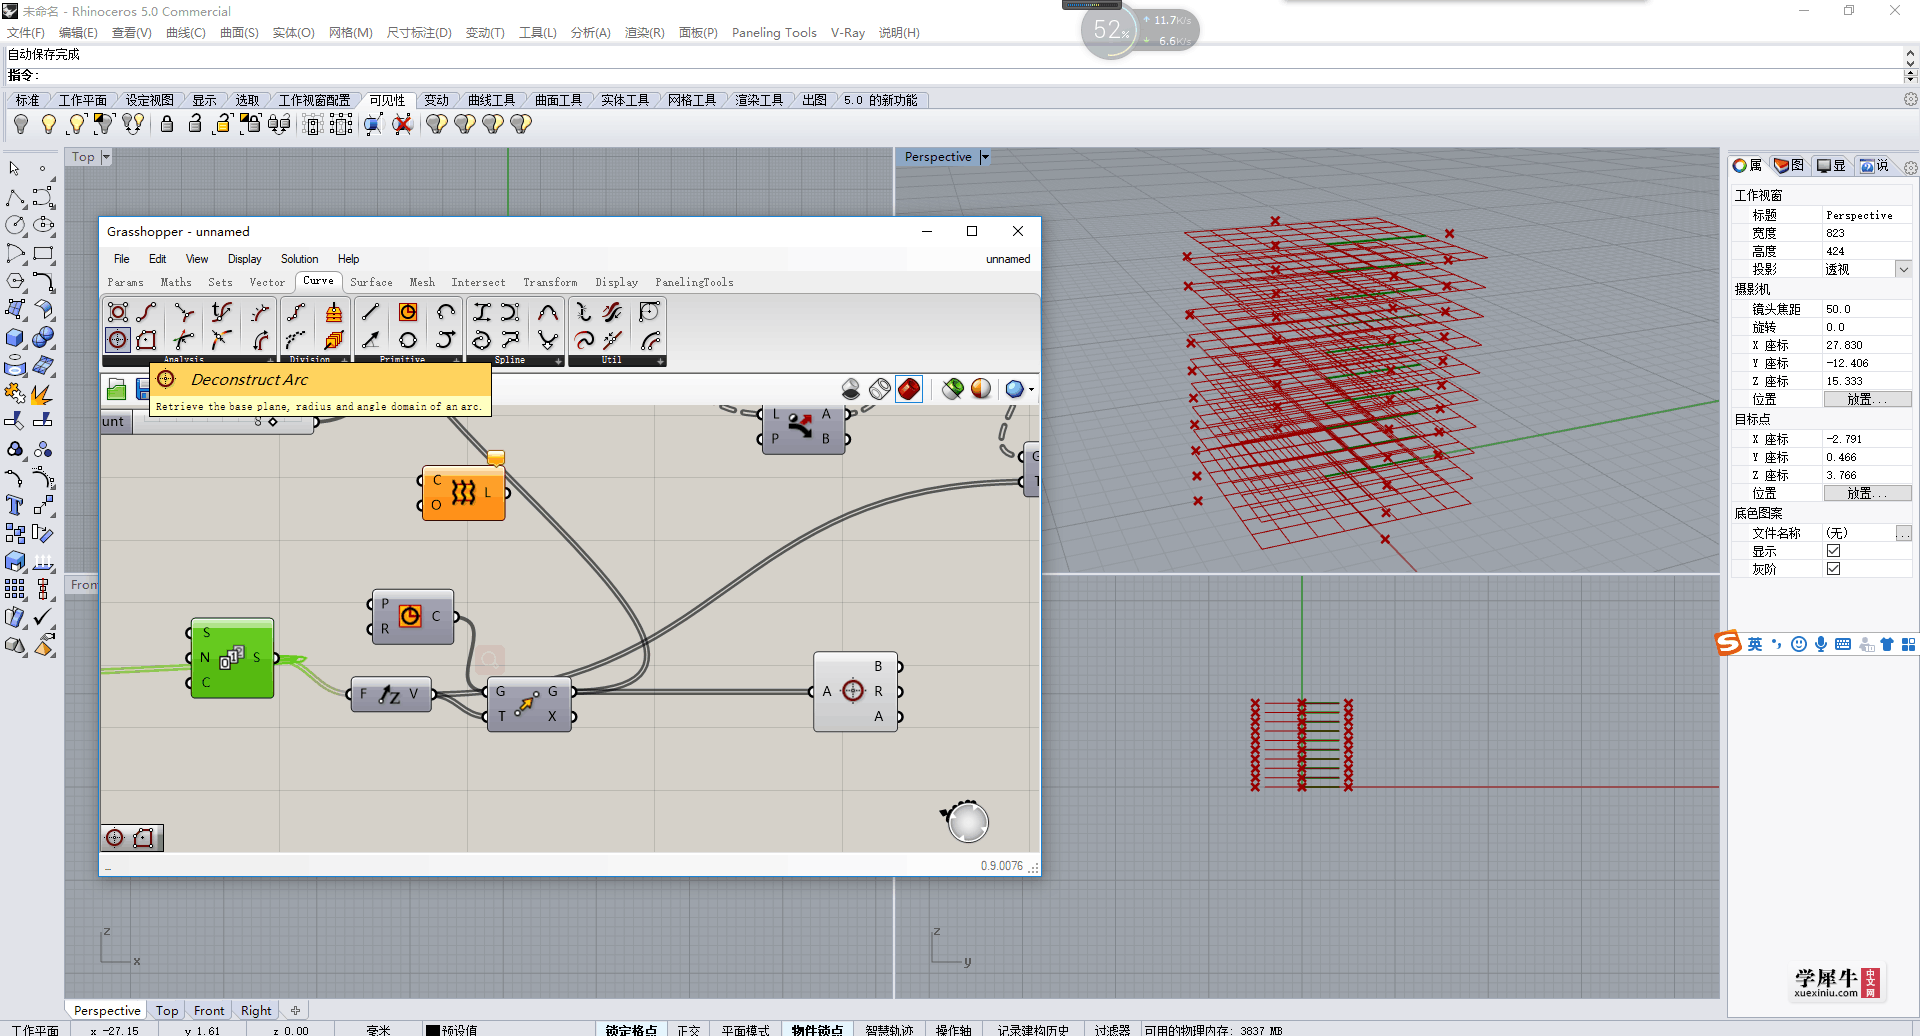Open the Perspective viewport title dropdown arrow

click(x=985, y=157)
